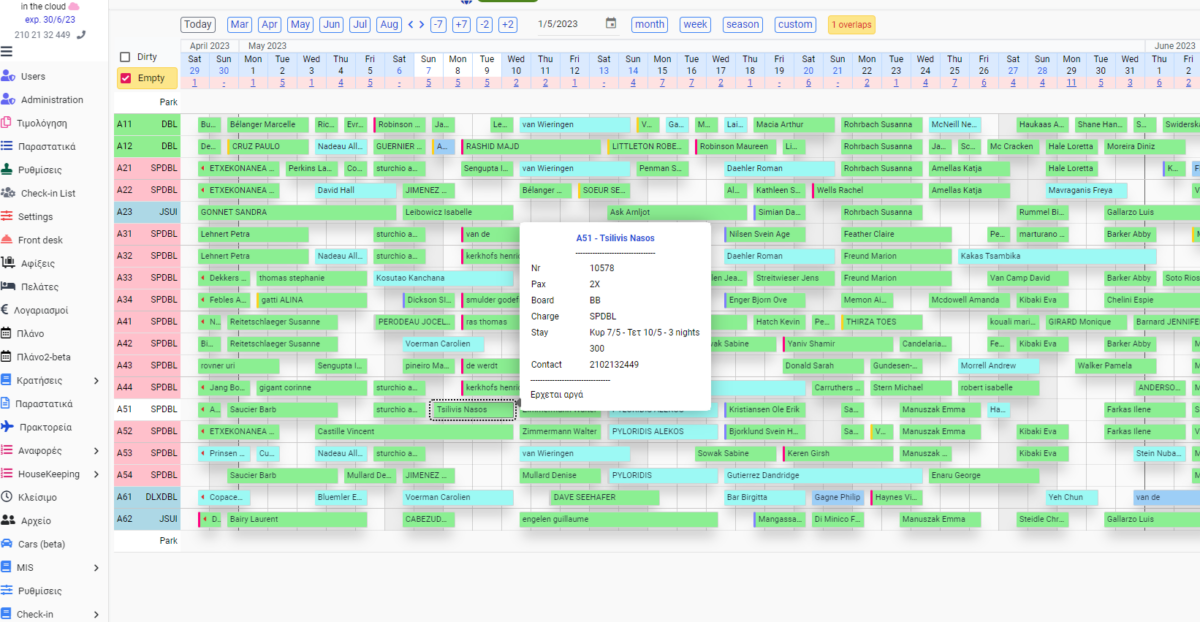Click the Users sidebar icon
This screenshot has width=1200, height=622.
[8, 76]
